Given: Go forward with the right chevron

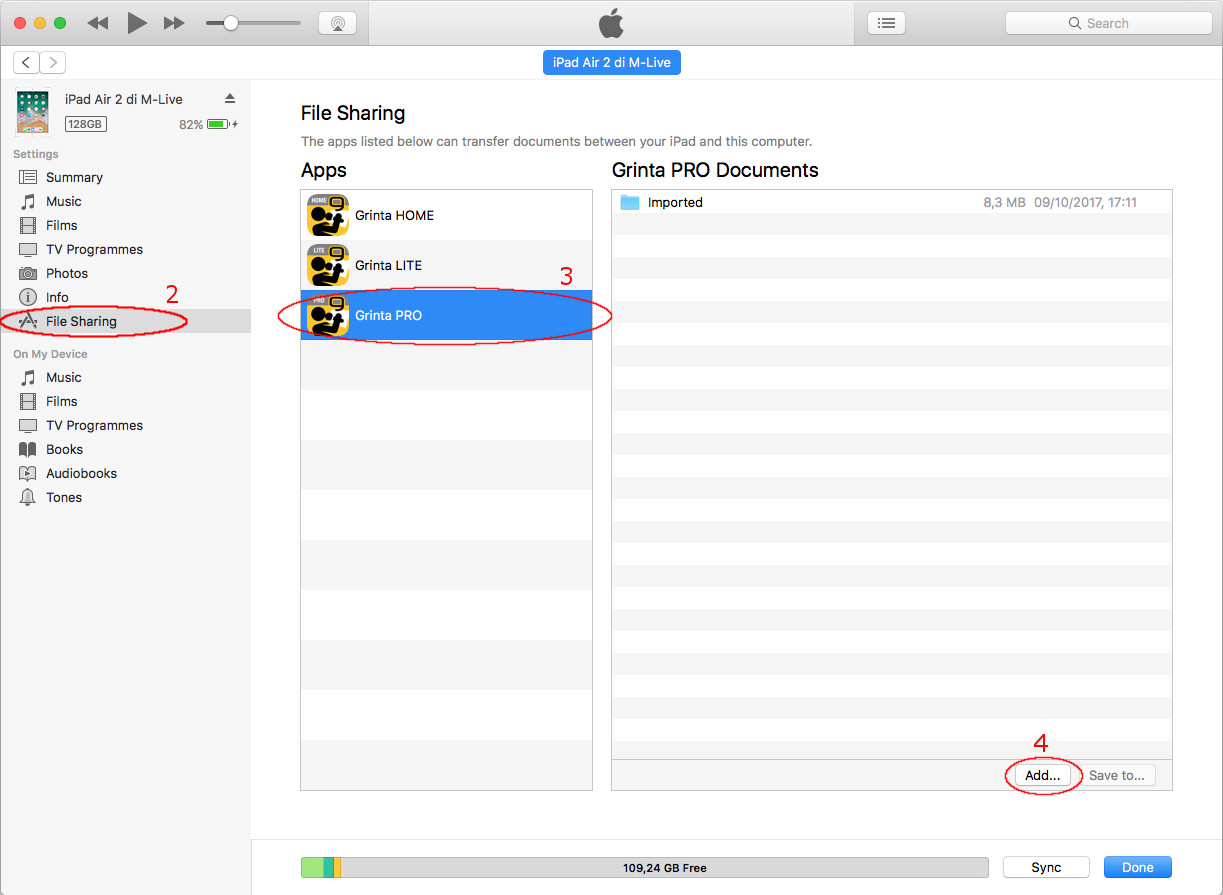Looking at the screenshot, I should click(x=52, y=62).
